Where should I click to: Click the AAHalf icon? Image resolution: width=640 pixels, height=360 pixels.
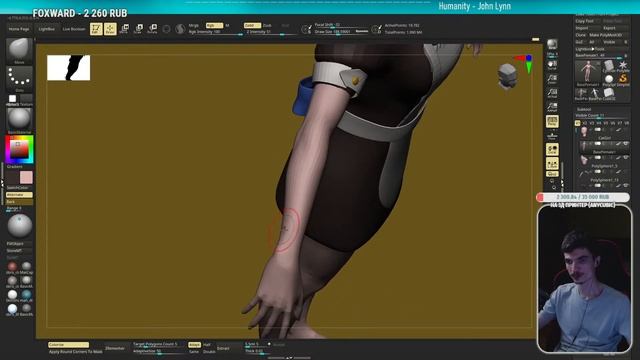(552, 107)
